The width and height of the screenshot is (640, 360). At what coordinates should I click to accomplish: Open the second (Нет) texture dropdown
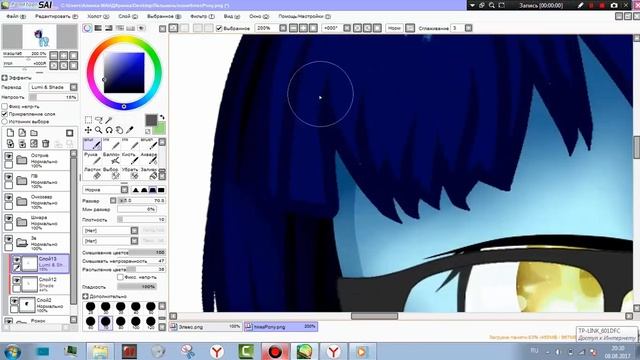click(134, 241)
